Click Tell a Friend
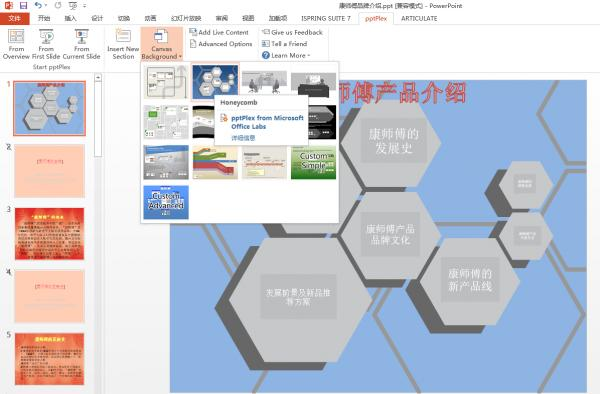The height and width of the screenshot is (394, 600). [x=285, y=44]
